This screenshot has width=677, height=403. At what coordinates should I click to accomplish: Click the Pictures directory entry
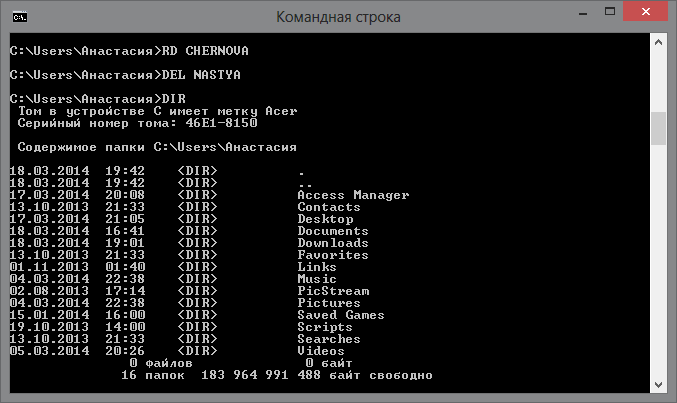coord(329,303)
